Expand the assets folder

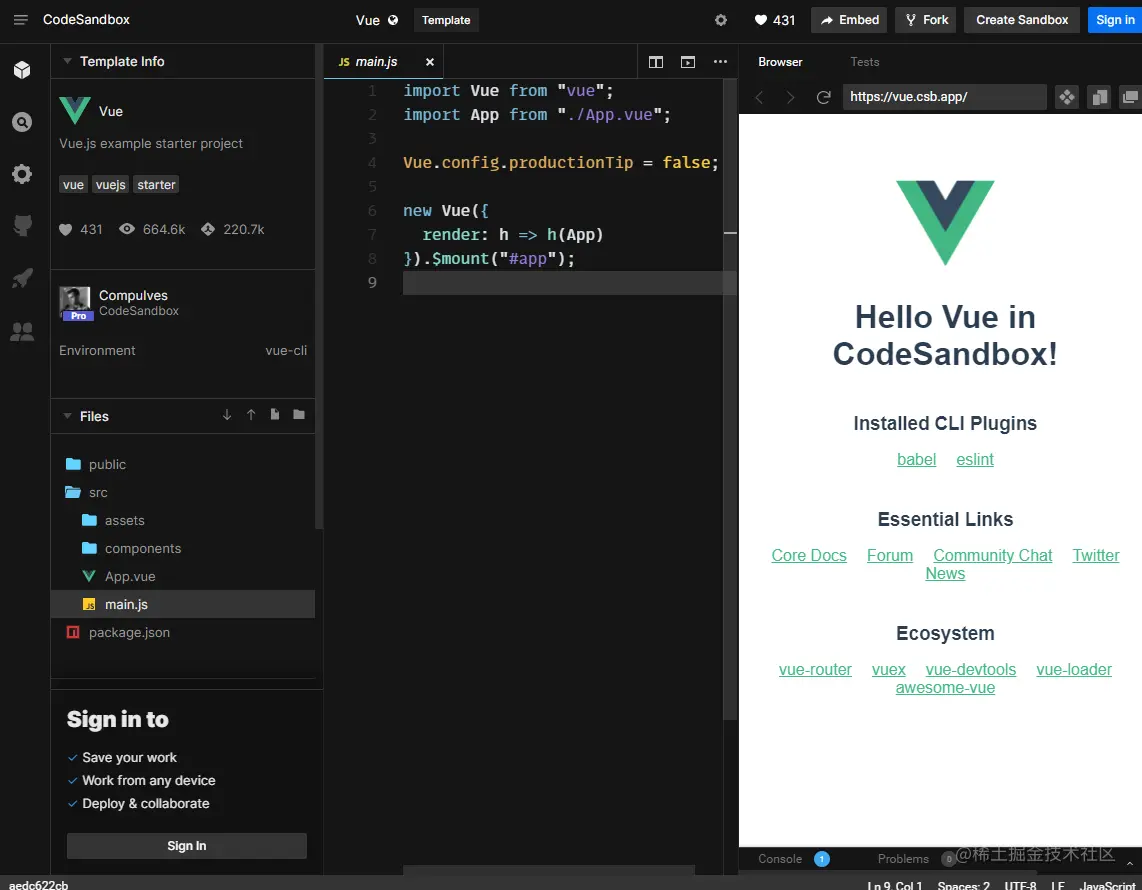[183, 520]
